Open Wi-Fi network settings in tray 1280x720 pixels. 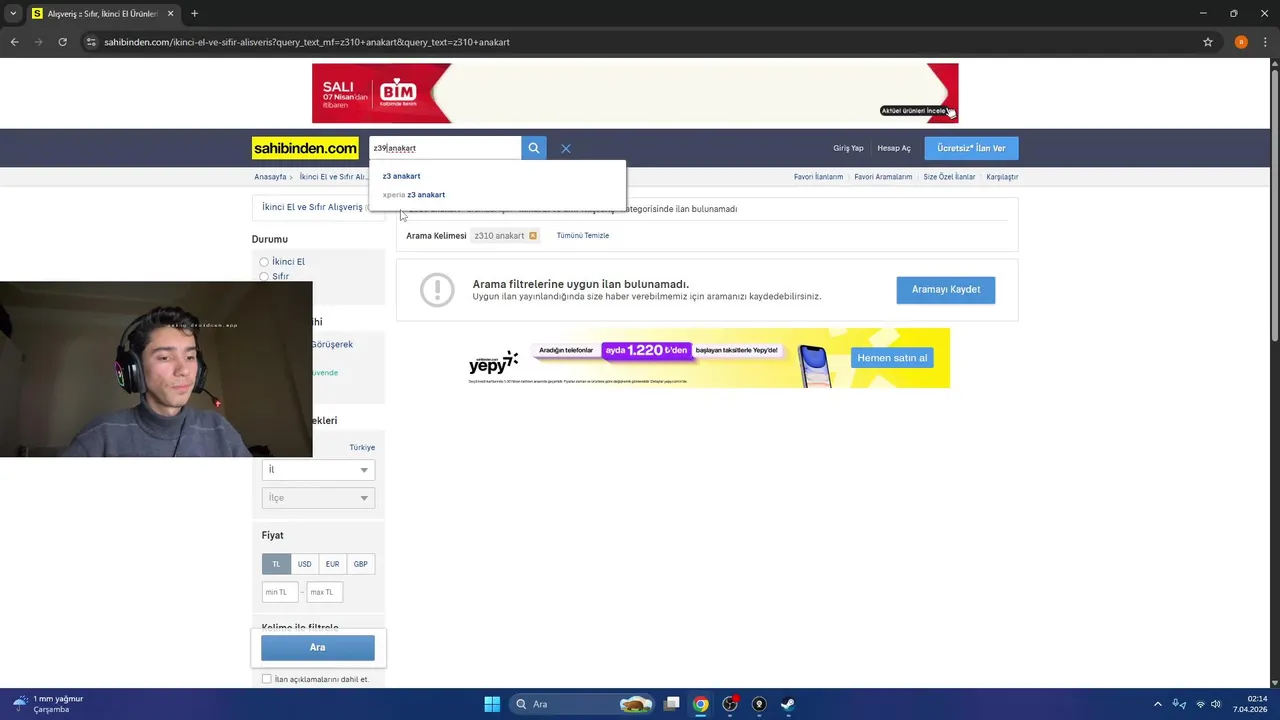1201,704
